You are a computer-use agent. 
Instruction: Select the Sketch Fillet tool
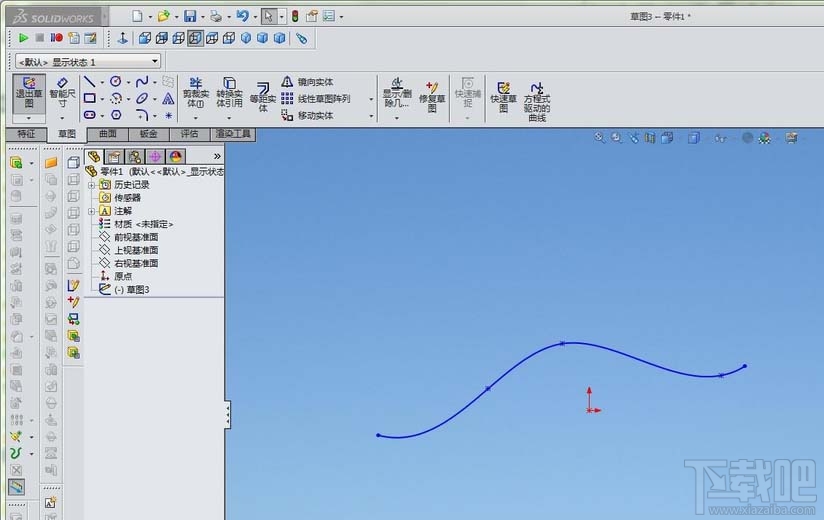pos(142,115)
